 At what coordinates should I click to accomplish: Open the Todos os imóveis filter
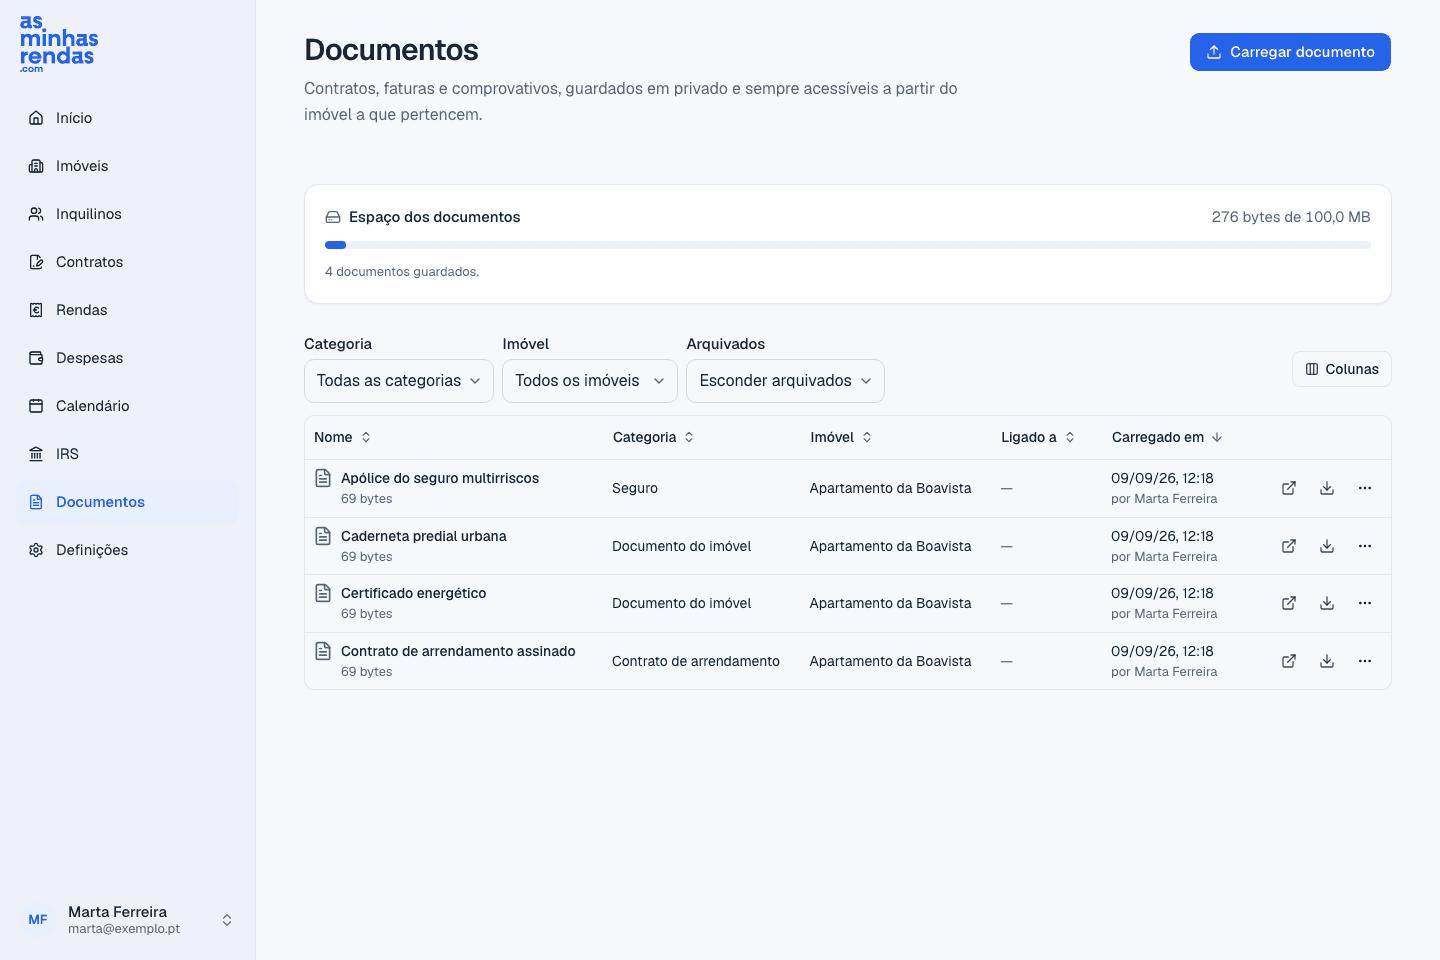590,381
